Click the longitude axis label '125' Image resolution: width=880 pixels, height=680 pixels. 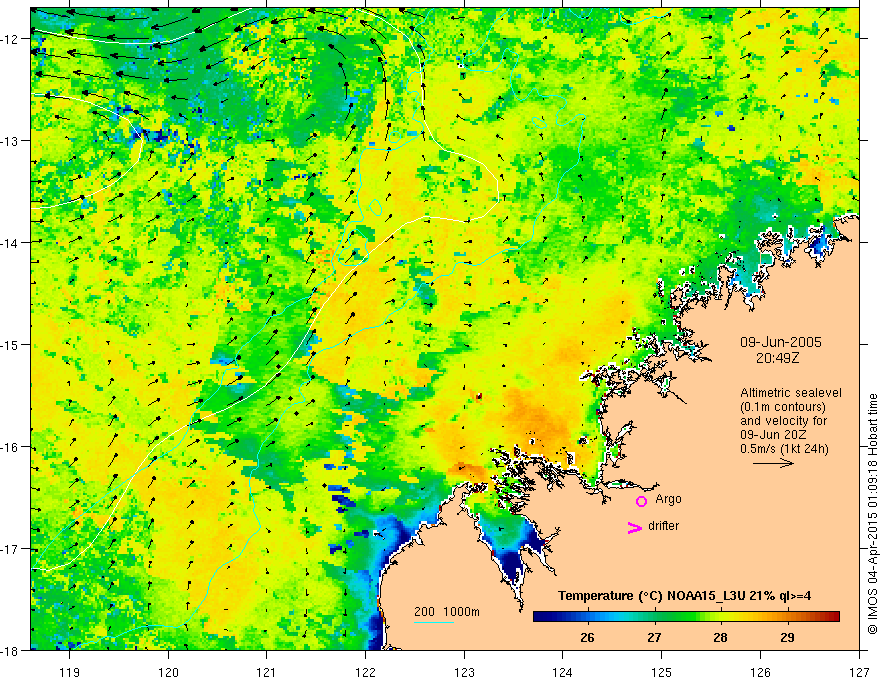pyautogui.click(x=662, y=672)
